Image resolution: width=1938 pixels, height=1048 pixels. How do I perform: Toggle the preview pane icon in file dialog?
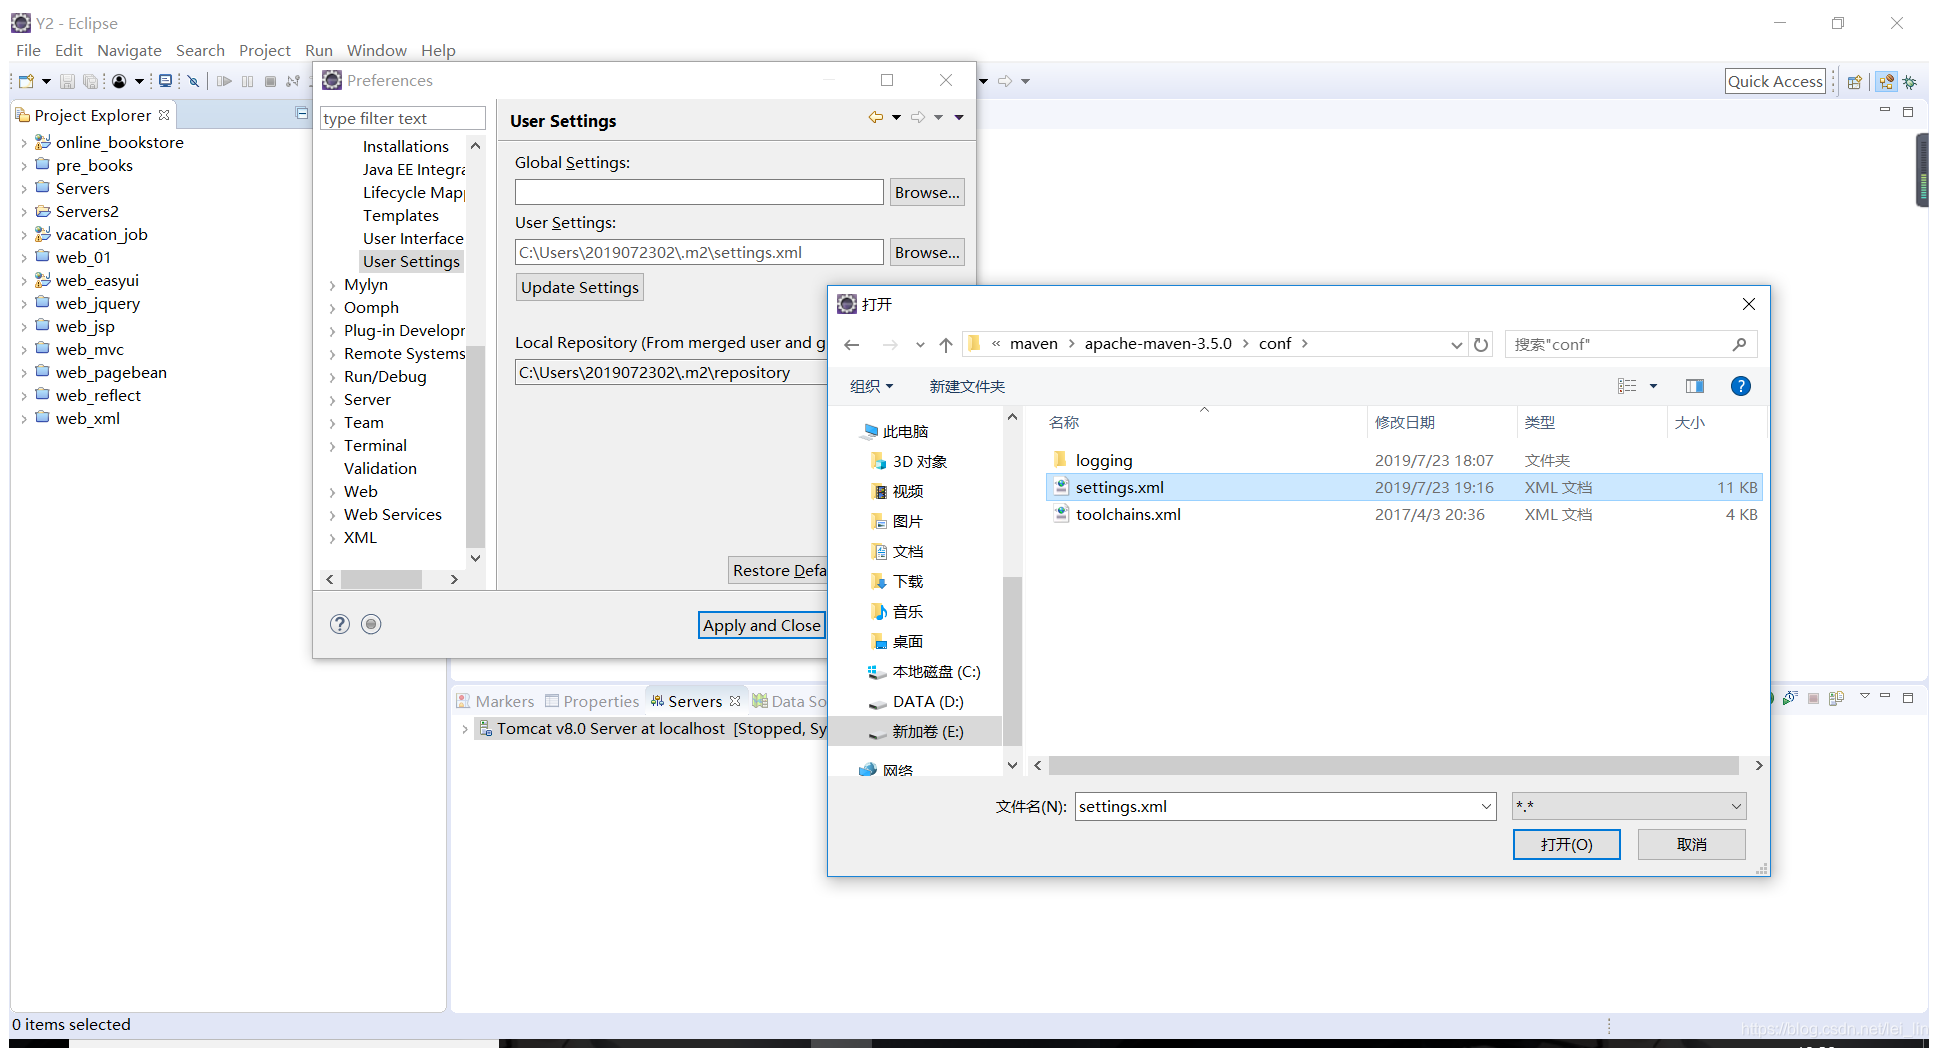pyautogui.click(x=1694, y=386)
